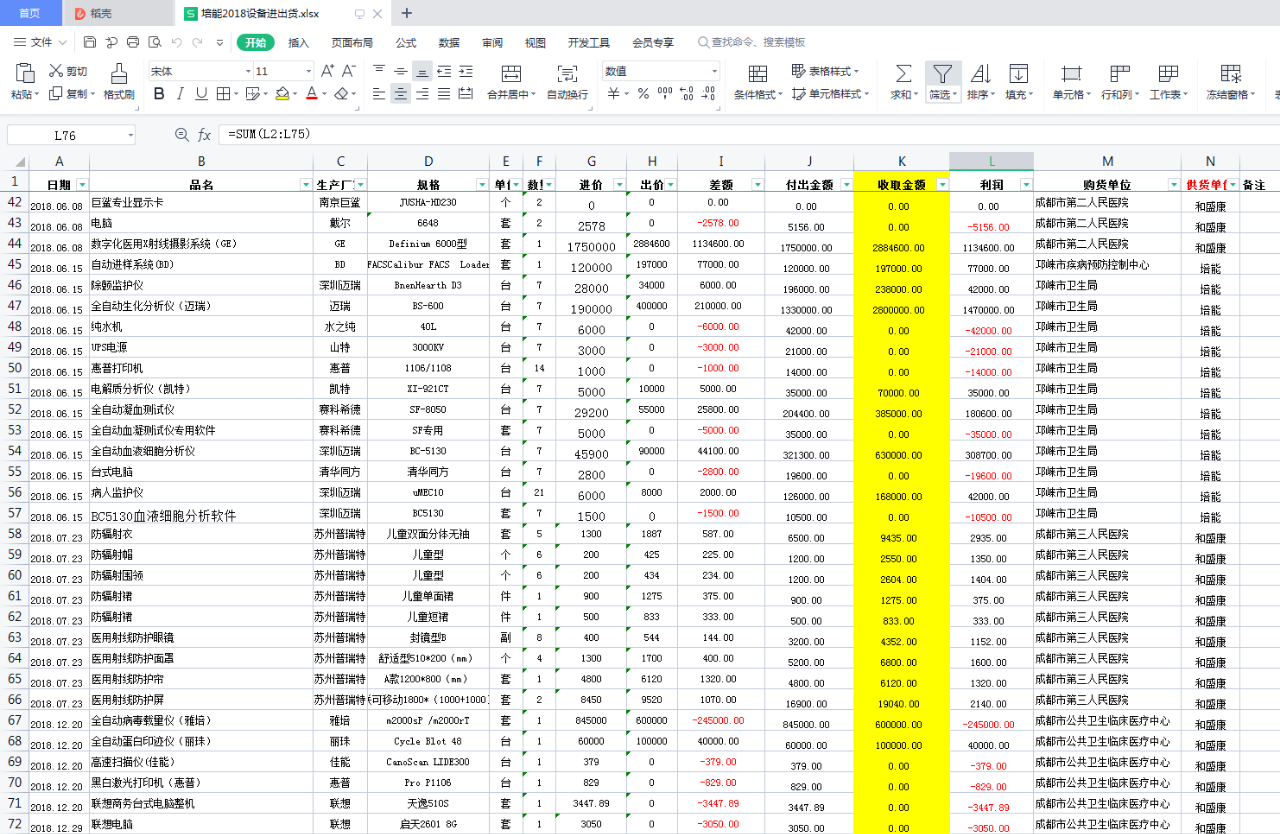Viewport: 1280px width, 834px height.
Task: Click the 冻结窗格 freeze panes icon
Action: [x=1231, y=74]
